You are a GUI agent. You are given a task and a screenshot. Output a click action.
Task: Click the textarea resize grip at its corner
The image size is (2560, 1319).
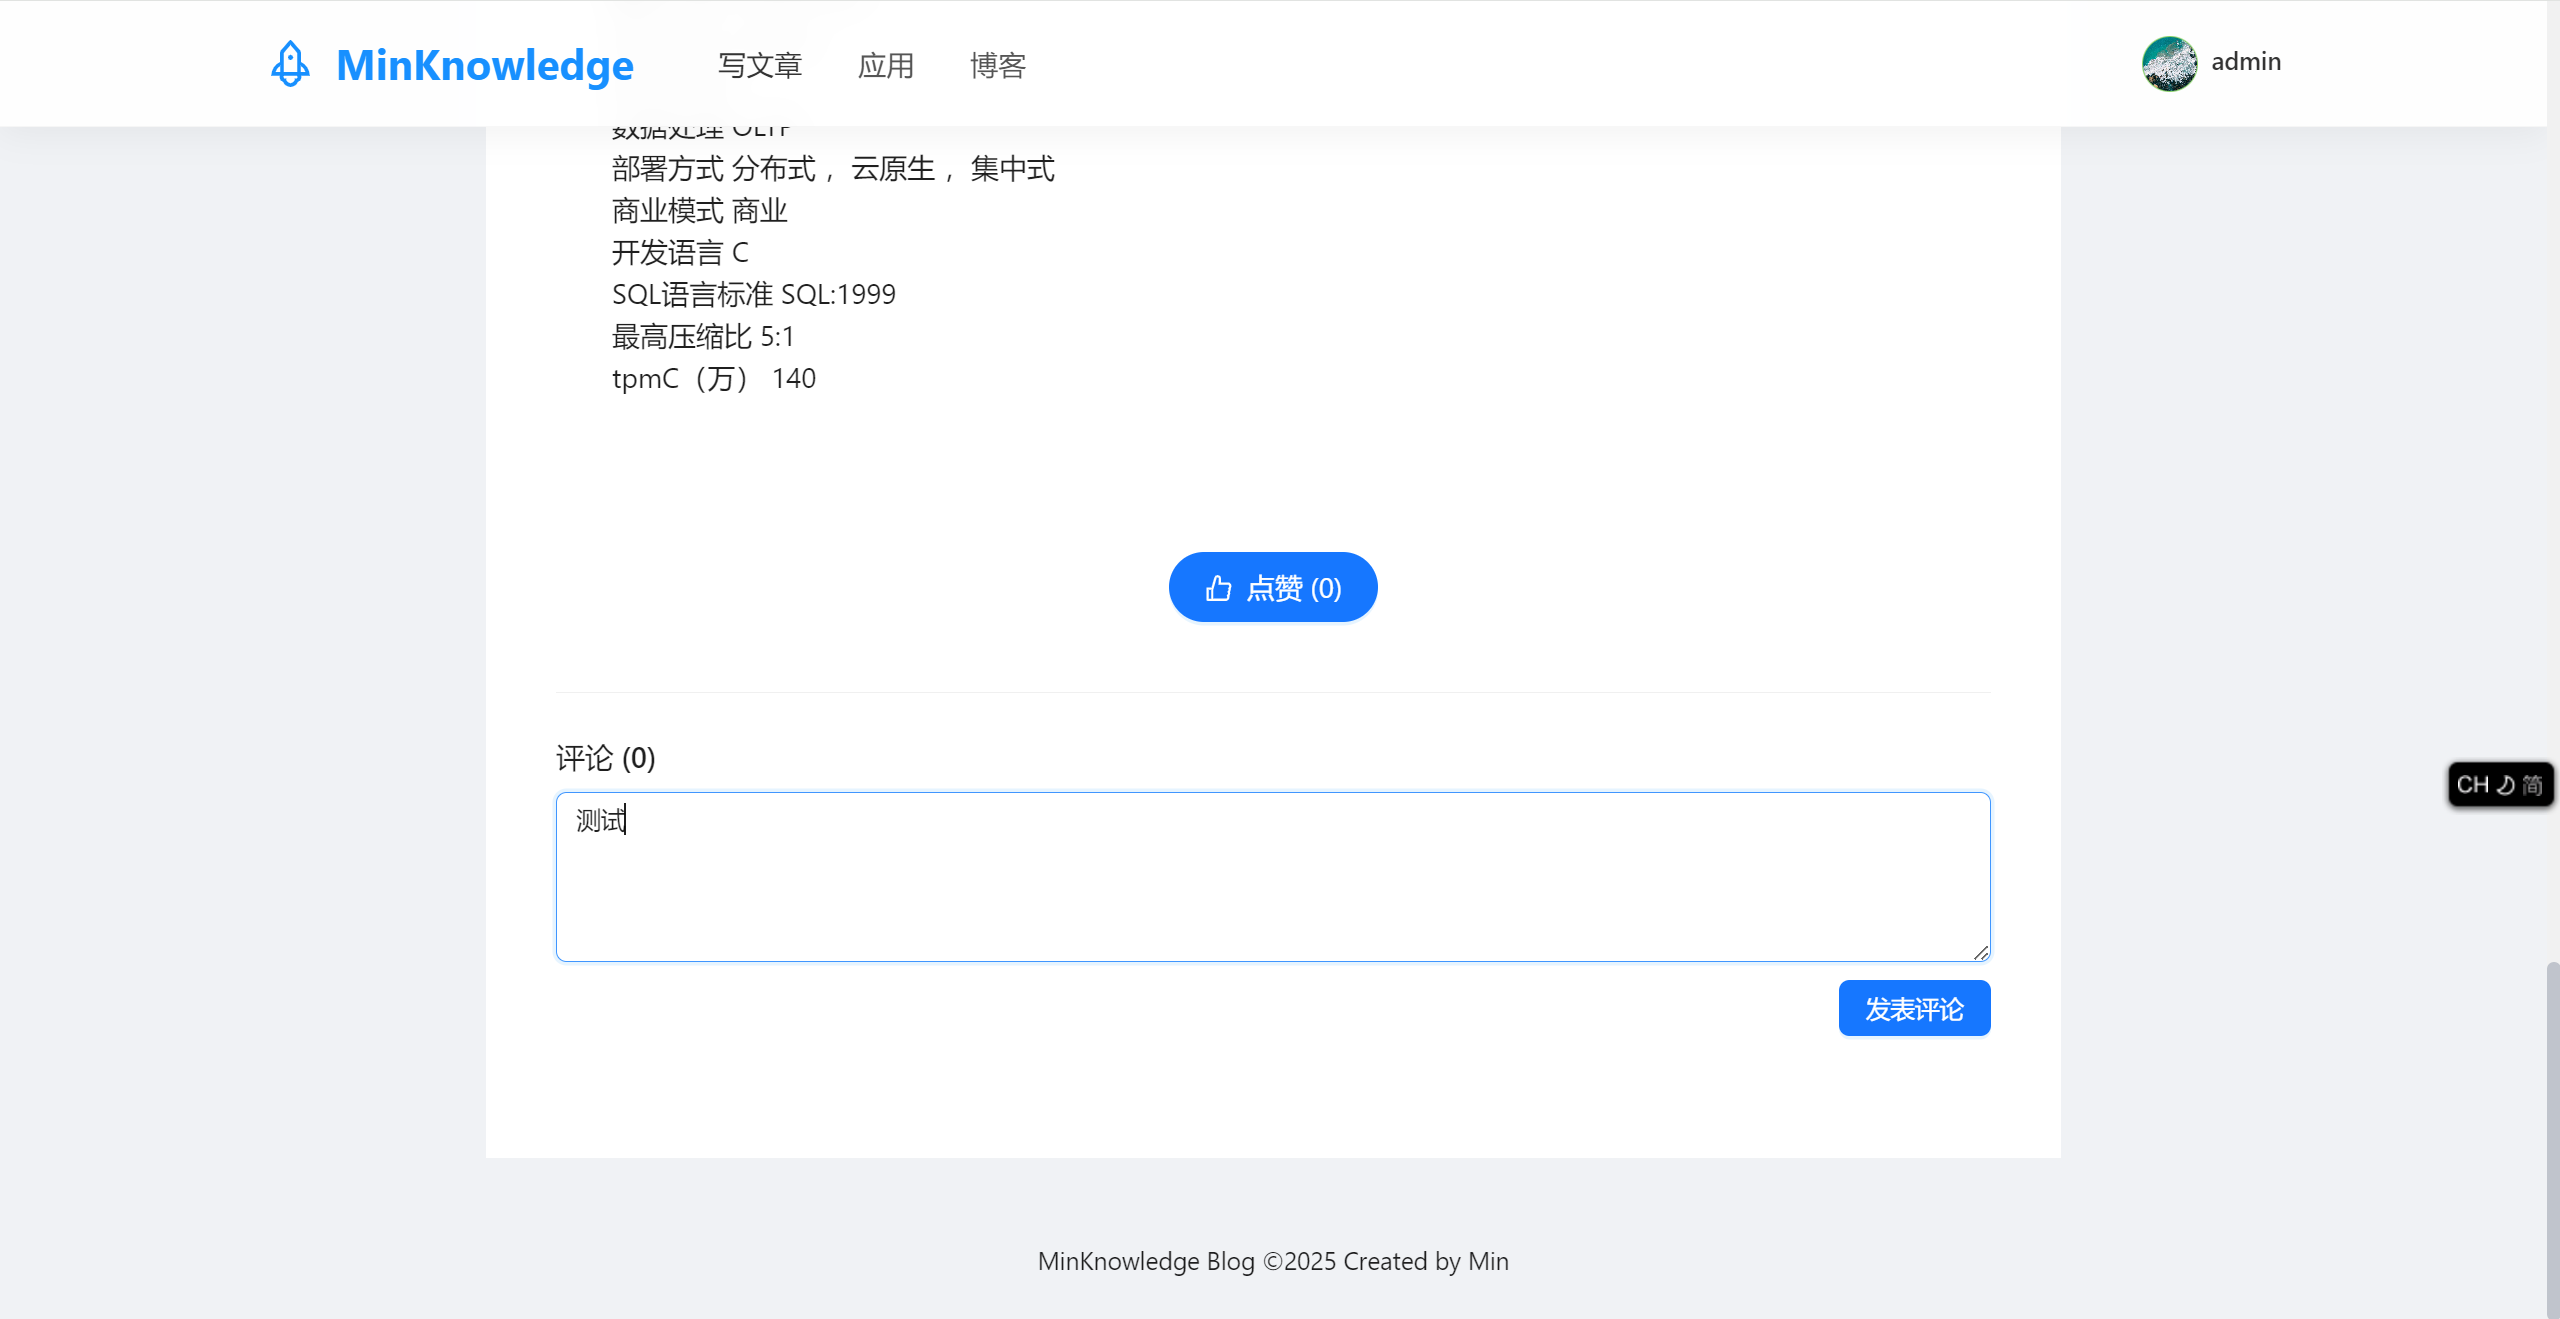[1981, 952]
